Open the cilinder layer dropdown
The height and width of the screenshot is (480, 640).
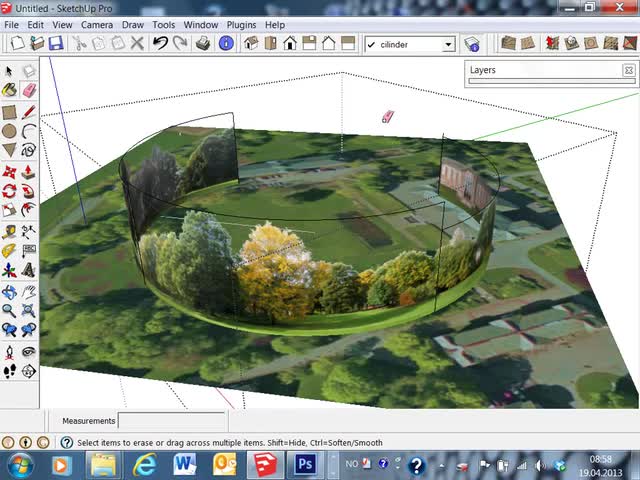(448, 45)
